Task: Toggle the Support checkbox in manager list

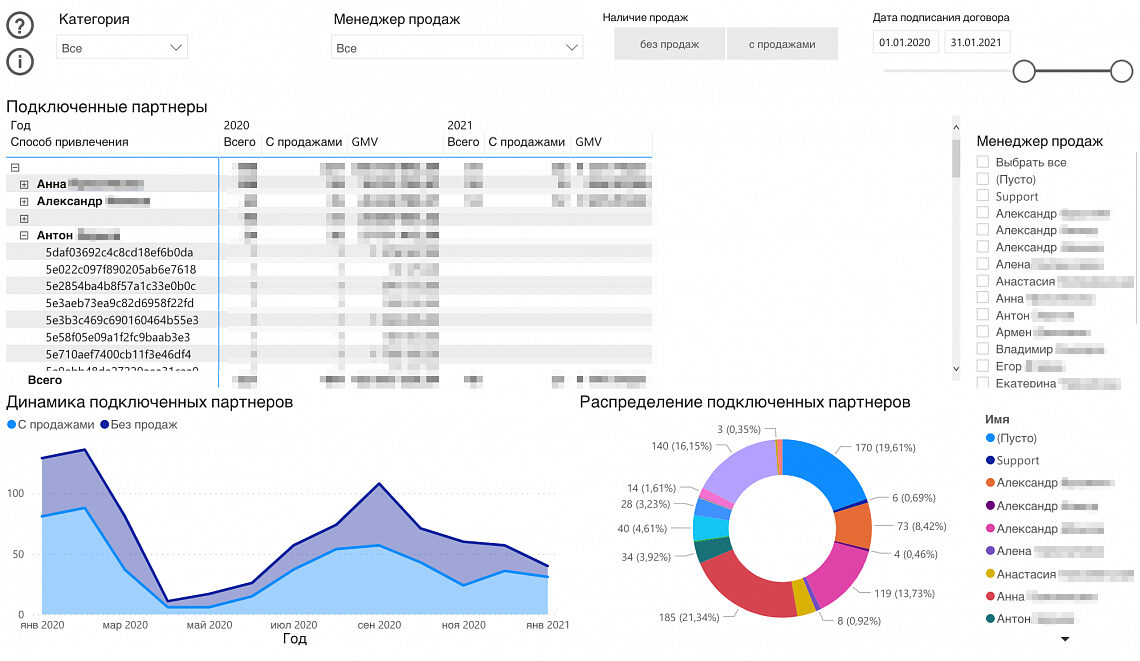Action: (983, 197)
